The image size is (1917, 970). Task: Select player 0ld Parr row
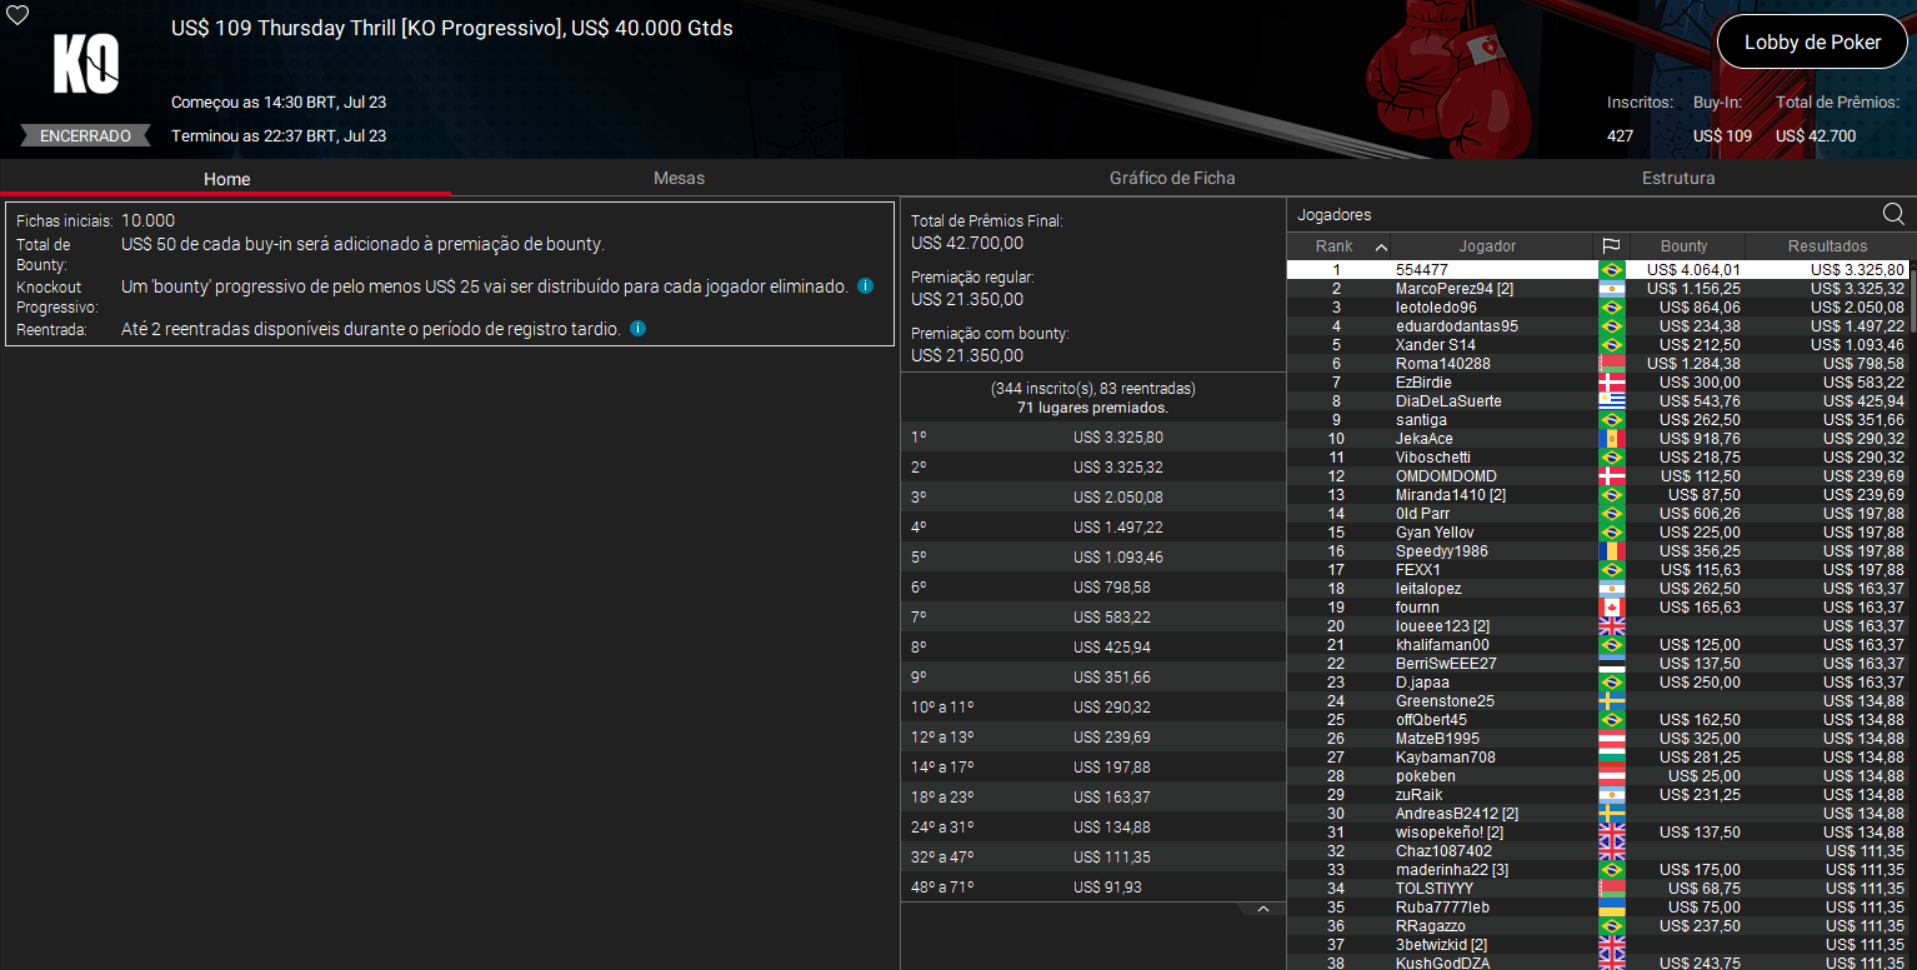click(x=1597, y=514)
